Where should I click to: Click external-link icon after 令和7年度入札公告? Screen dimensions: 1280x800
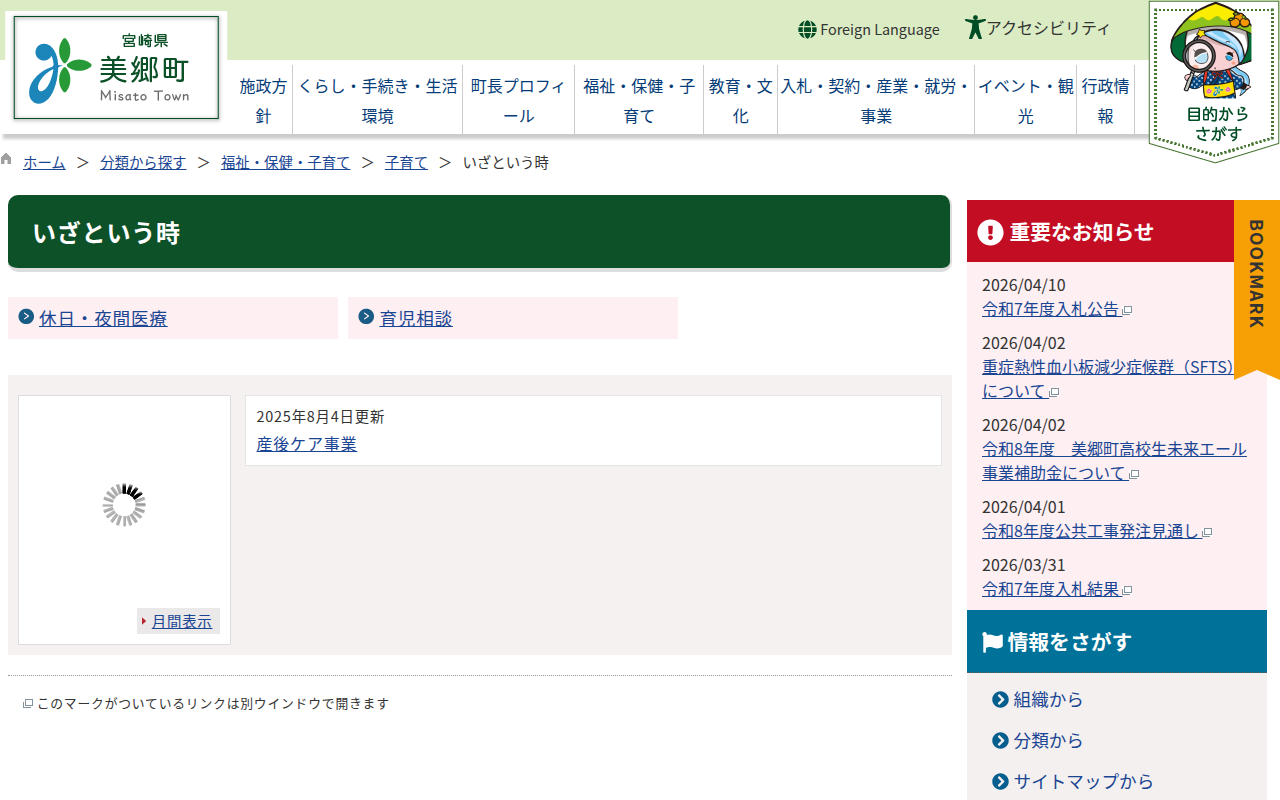[x=1127, y=311]
